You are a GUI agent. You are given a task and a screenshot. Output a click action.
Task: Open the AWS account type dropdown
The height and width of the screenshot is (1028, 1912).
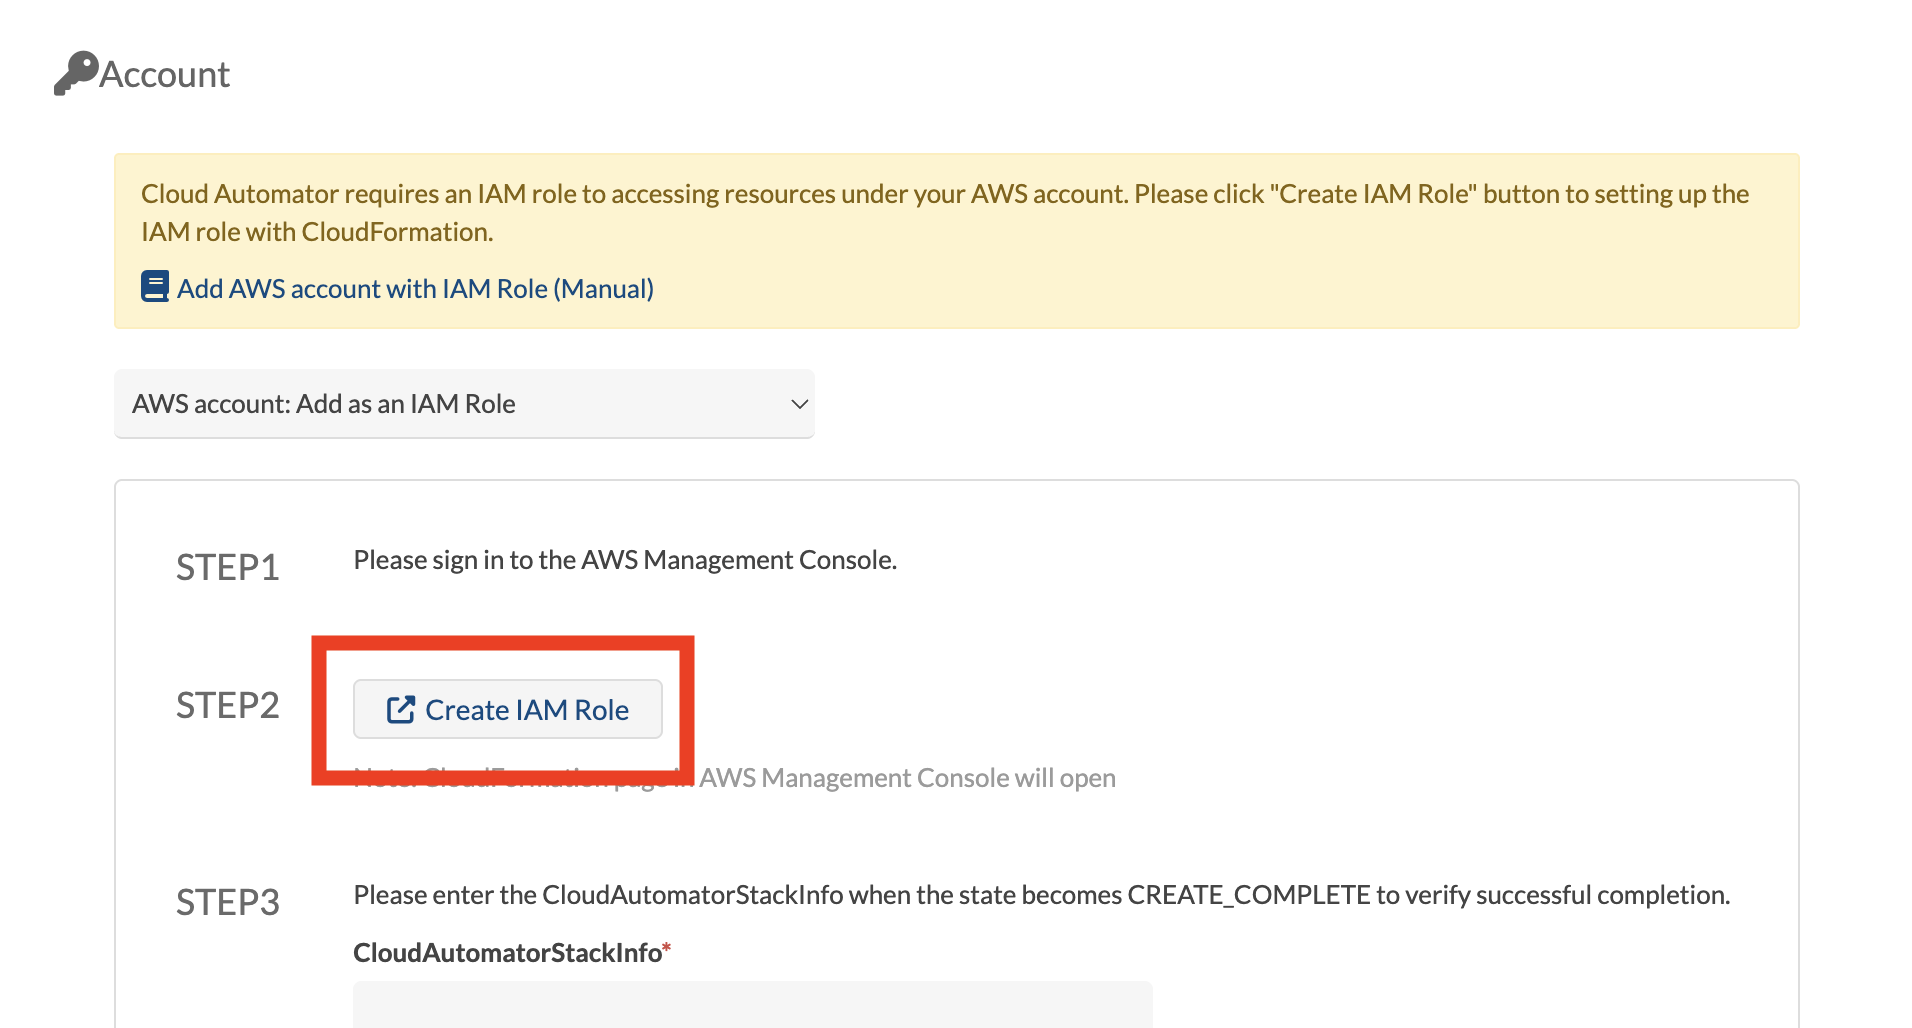click(x=464, y=404)
